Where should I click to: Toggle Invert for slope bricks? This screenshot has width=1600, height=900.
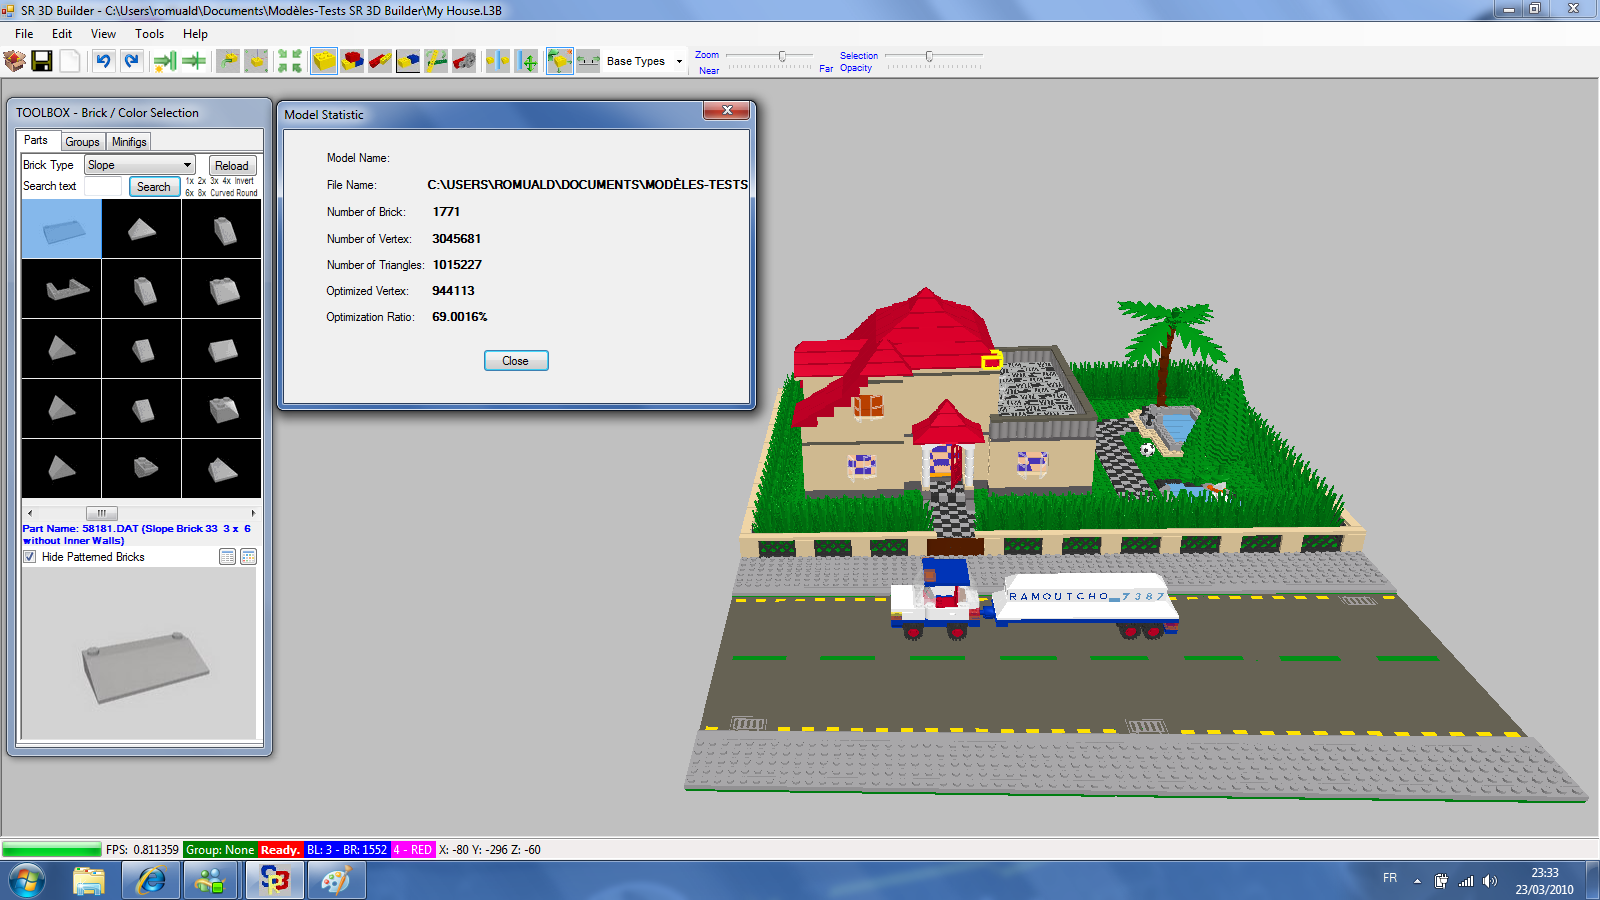coord(243,180)
